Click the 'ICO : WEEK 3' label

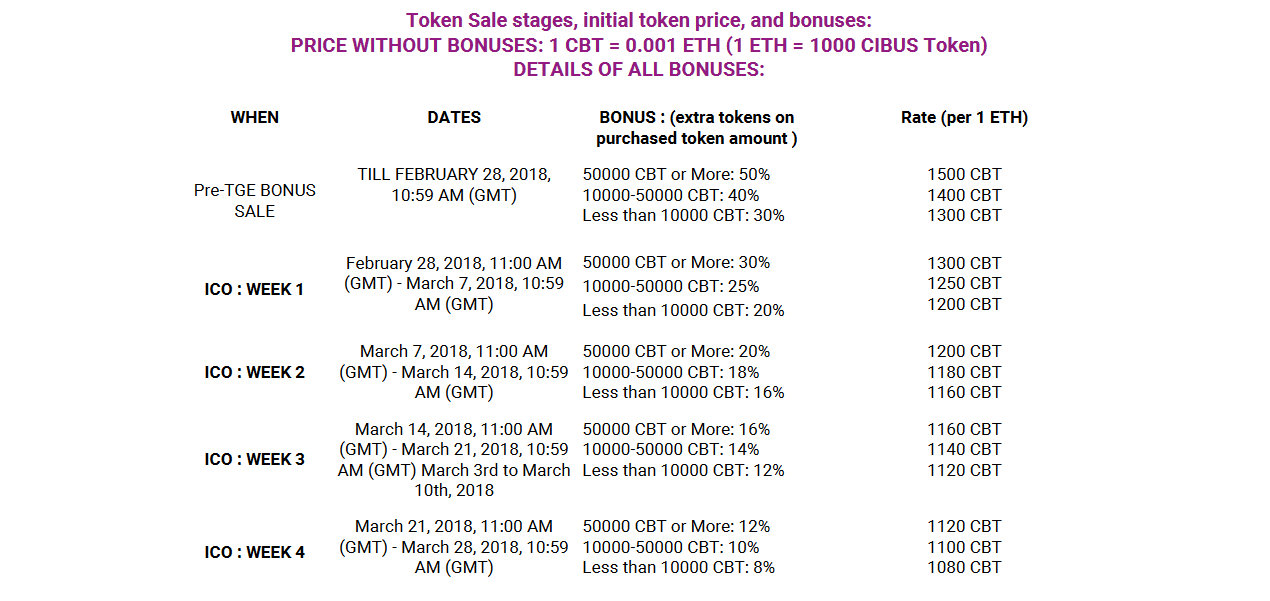[x=255, y=459]
